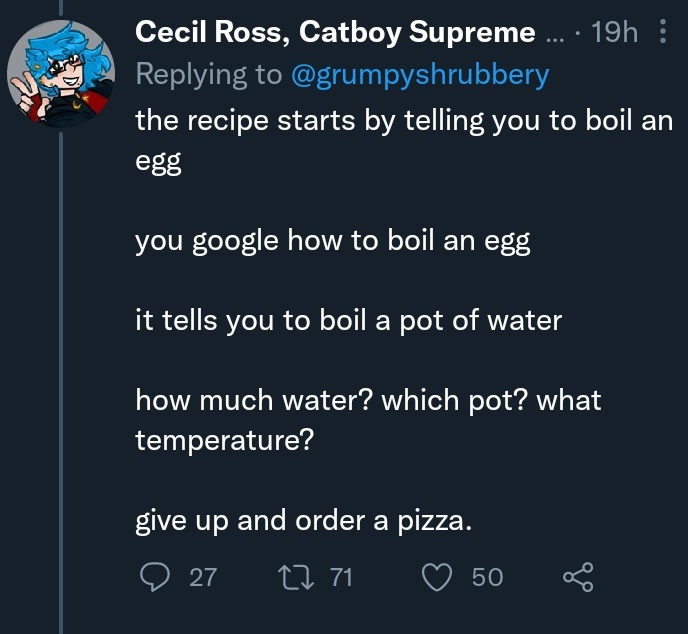Like the tweet with heart icon
Screen dimensions: 688x634
pyautogui.click(x=437, y=577)
